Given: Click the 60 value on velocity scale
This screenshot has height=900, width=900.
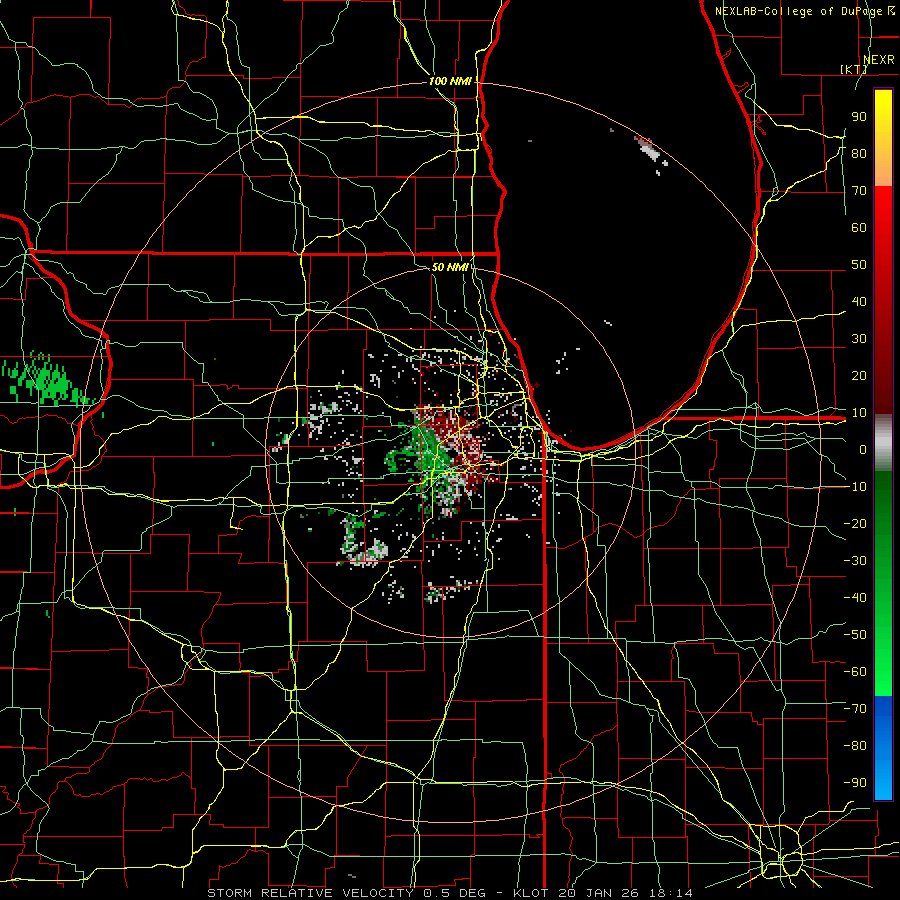Looking at the screenshot, I should point(859,227).
